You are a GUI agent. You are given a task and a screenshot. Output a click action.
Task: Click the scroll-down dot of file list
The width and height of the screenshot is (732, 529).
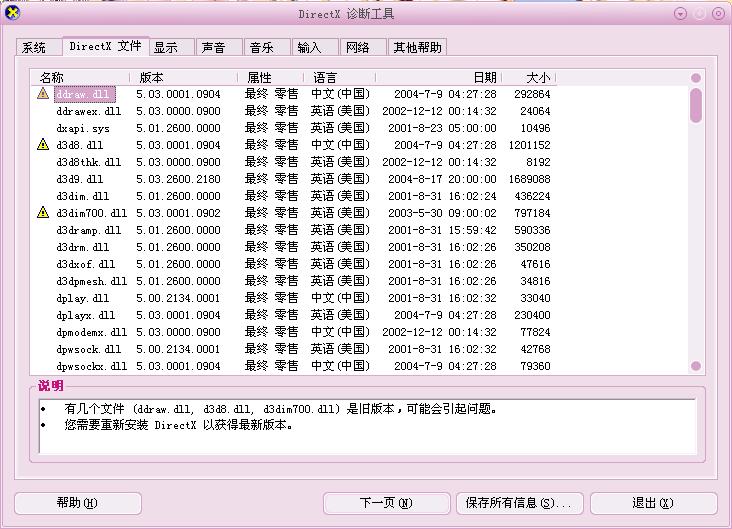coord(696,366)
